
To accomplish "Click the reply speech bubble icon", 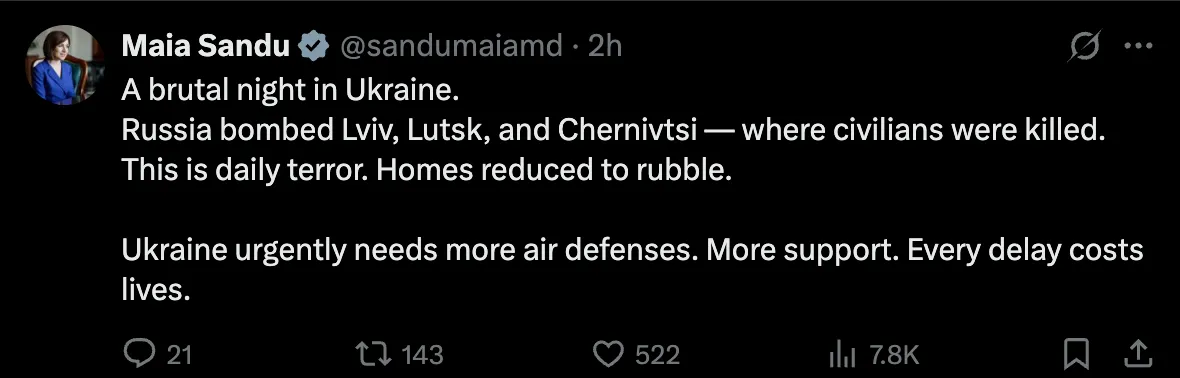I will tap(138, 352).
